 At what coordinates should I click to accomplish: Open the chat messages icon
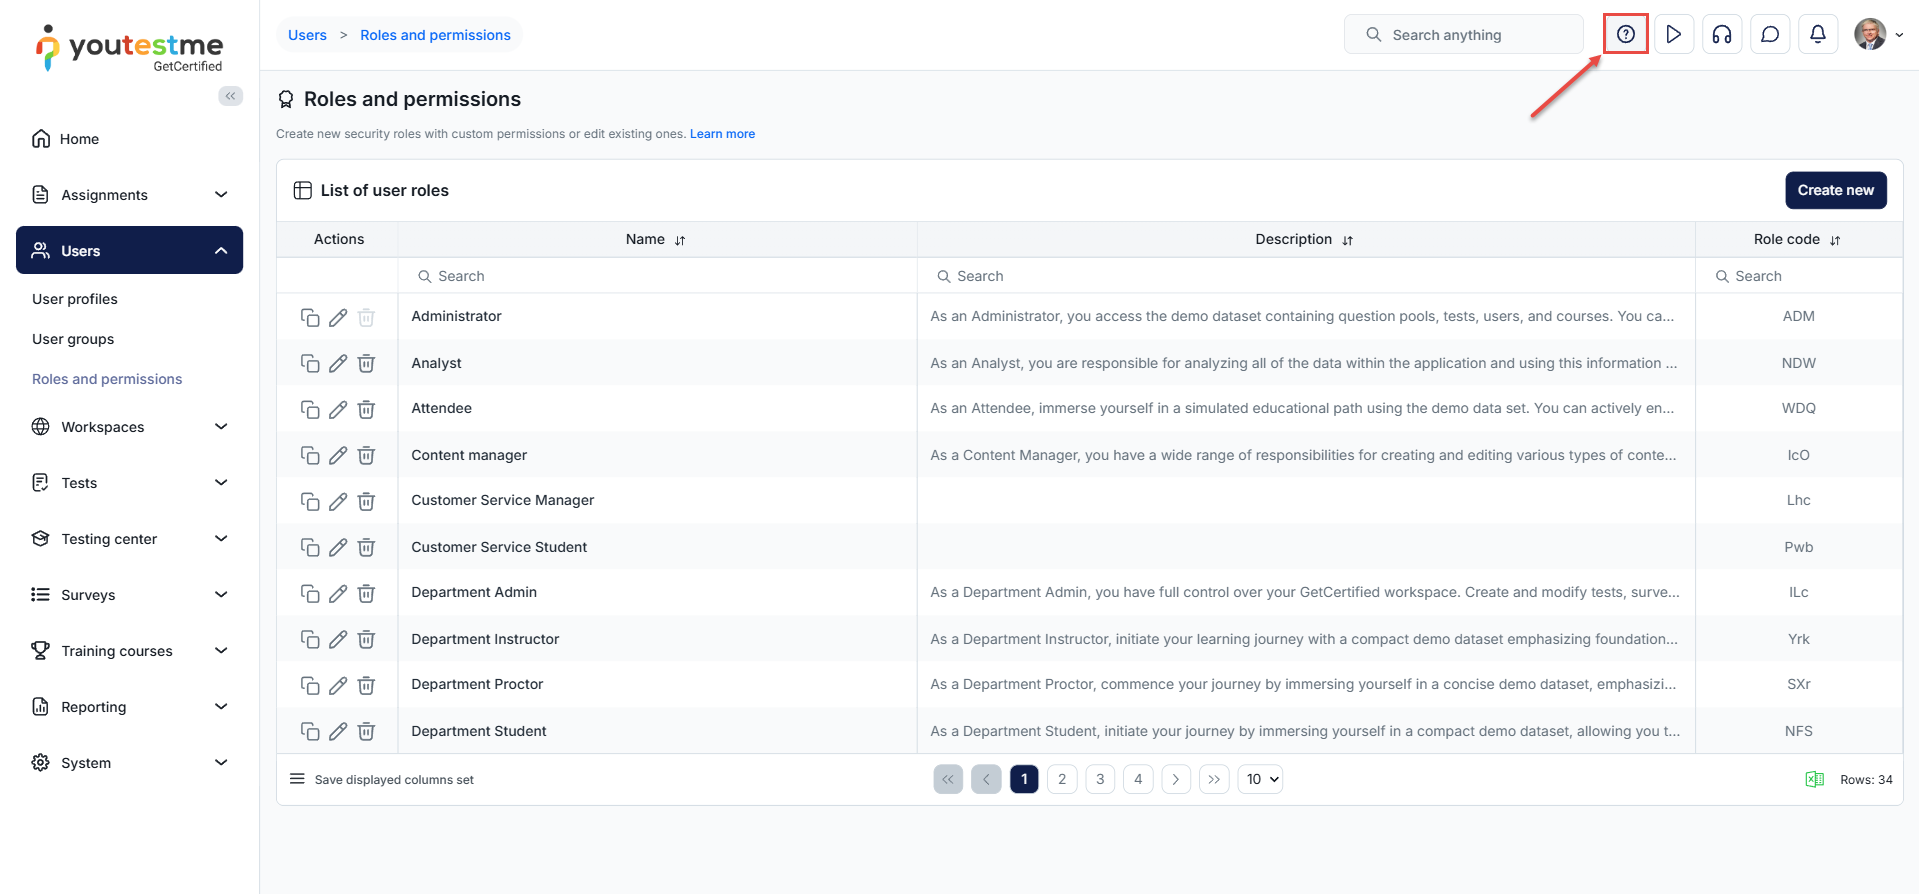[x=1769, y=35]
